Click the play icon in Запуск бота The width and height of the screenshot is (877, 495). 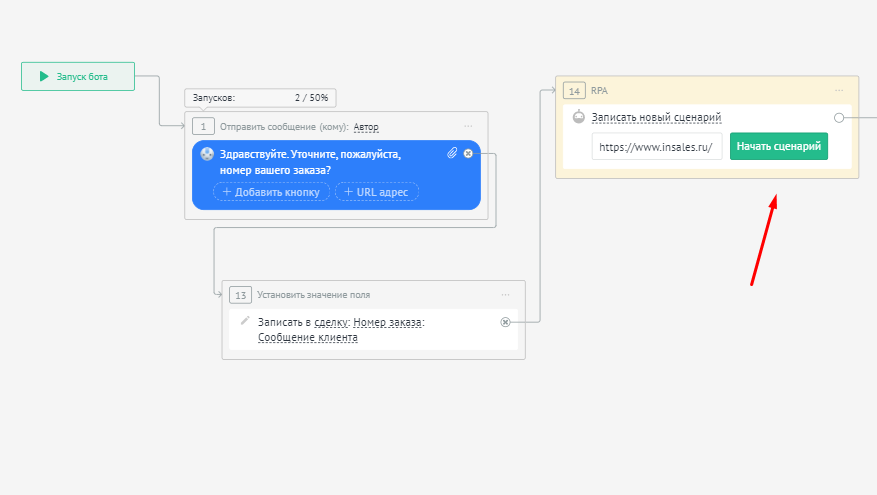44,76
